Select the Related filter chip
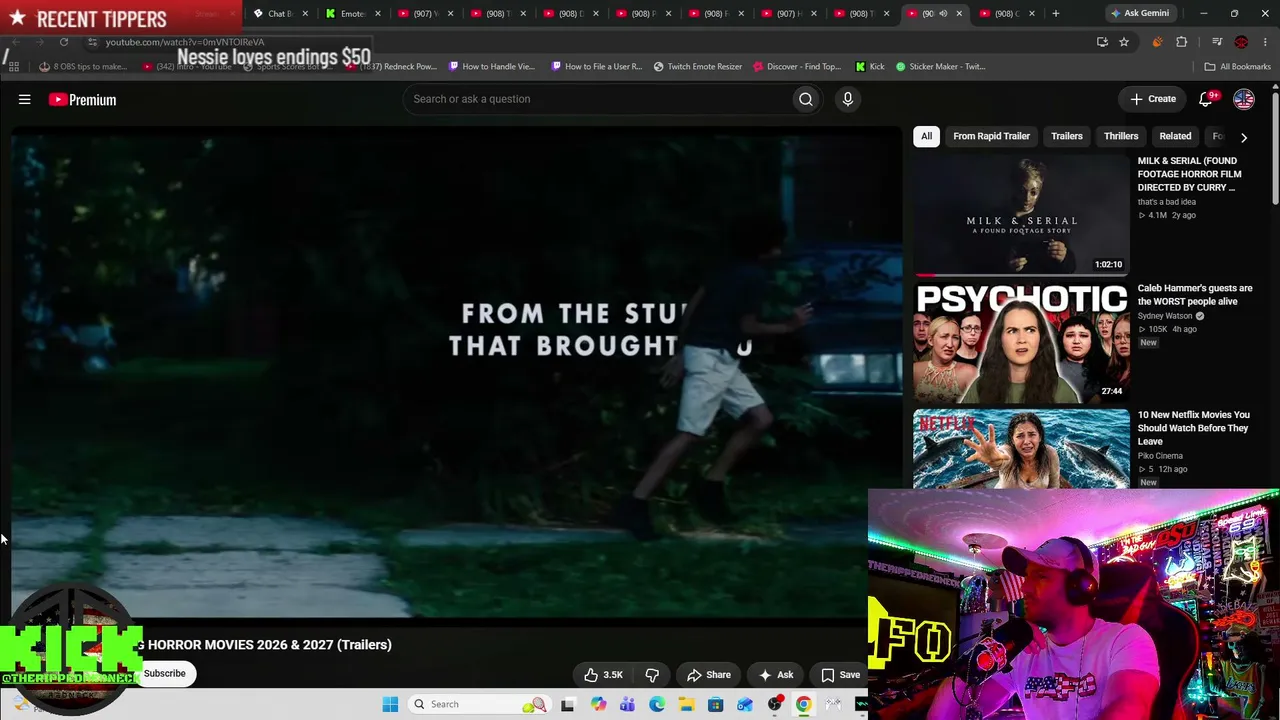This screenshot has width=1280, height=720. pos(1175,136)
